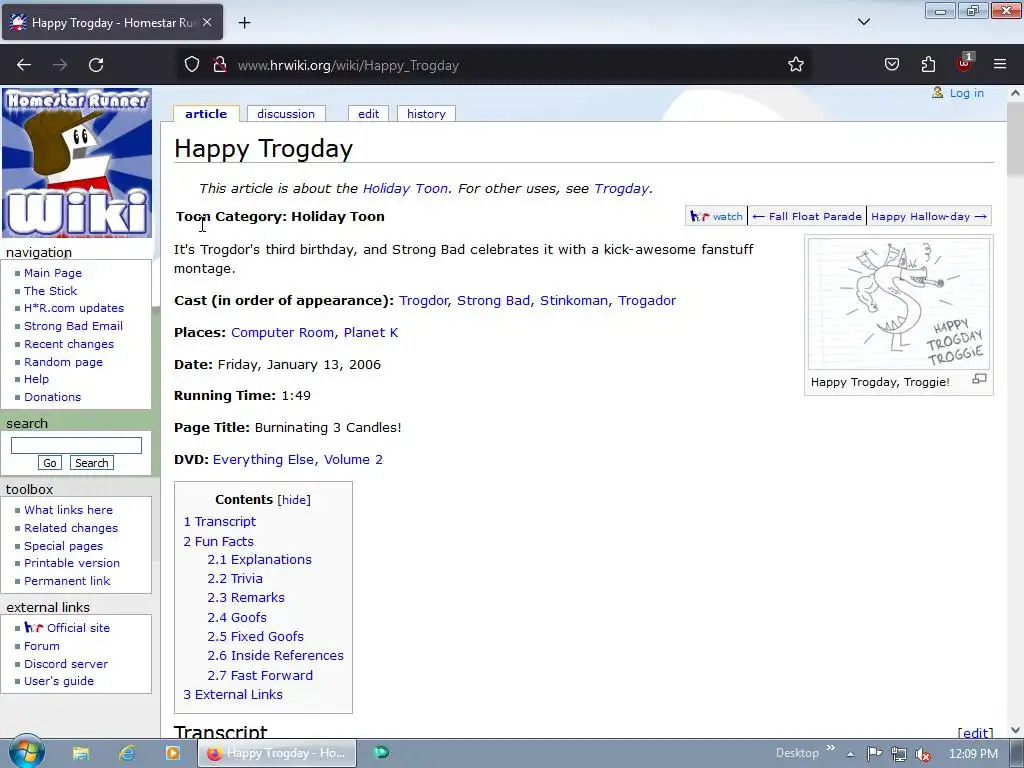Image resolution: width=1024 pixels, height=768 pixels.
Task: Open Printable version link
Action: (x=72, y=563)
